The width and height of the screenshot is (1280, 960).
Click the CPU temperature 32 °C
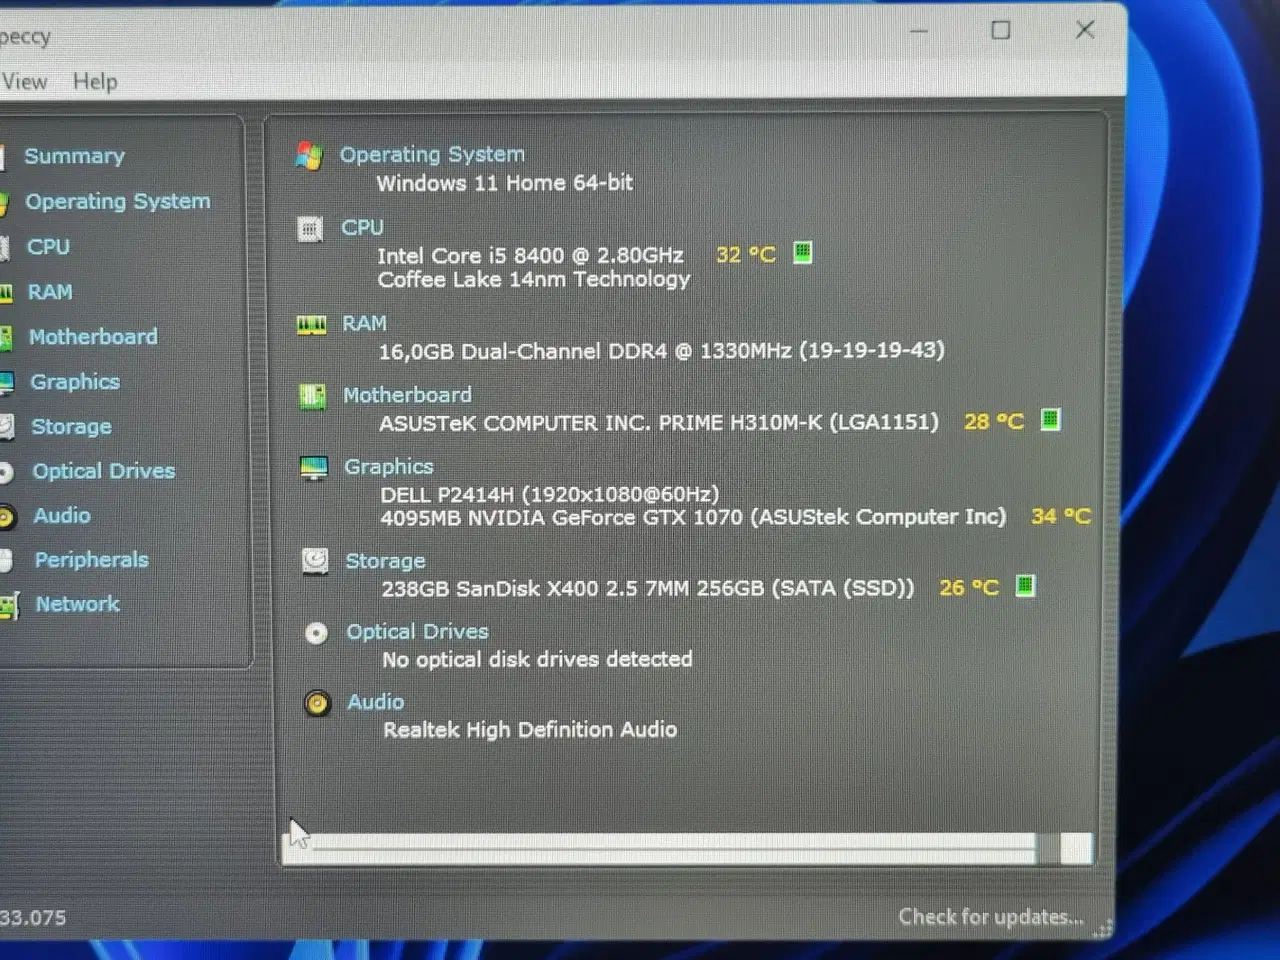click(746, 255)
